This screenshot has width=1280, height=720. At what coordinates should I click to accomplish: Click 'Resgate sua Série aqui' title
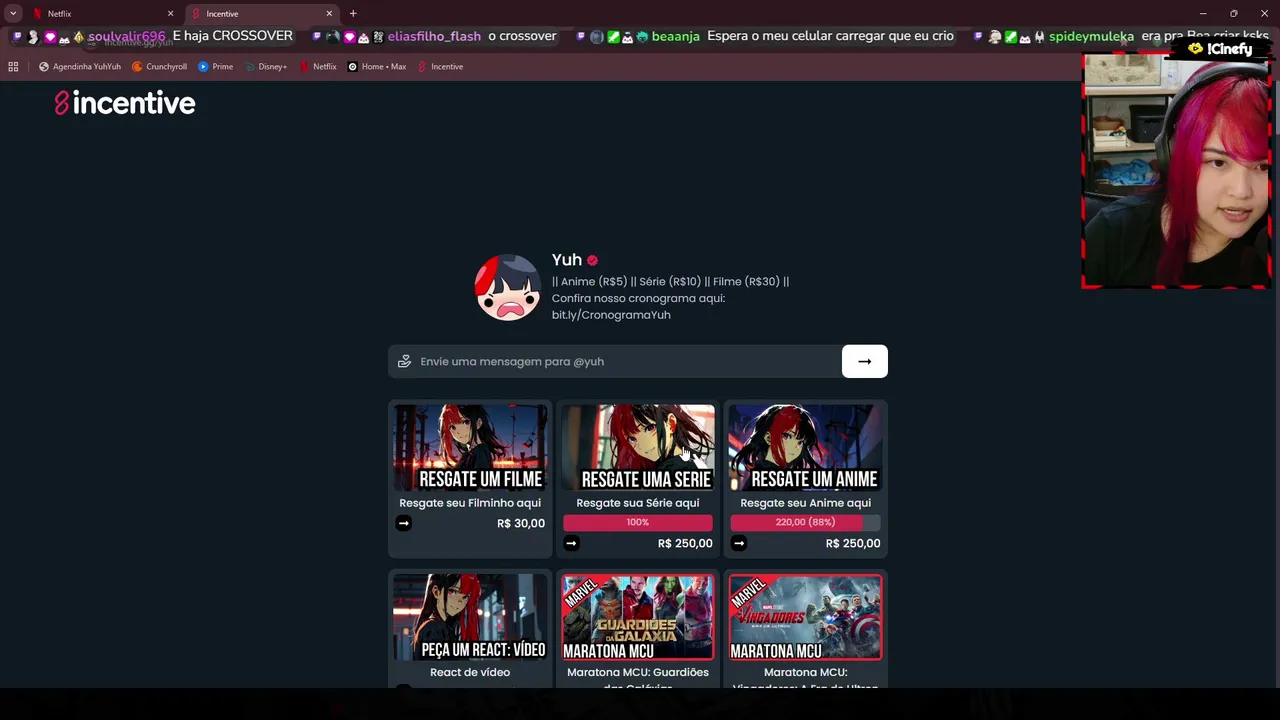(x=638, y=503)
